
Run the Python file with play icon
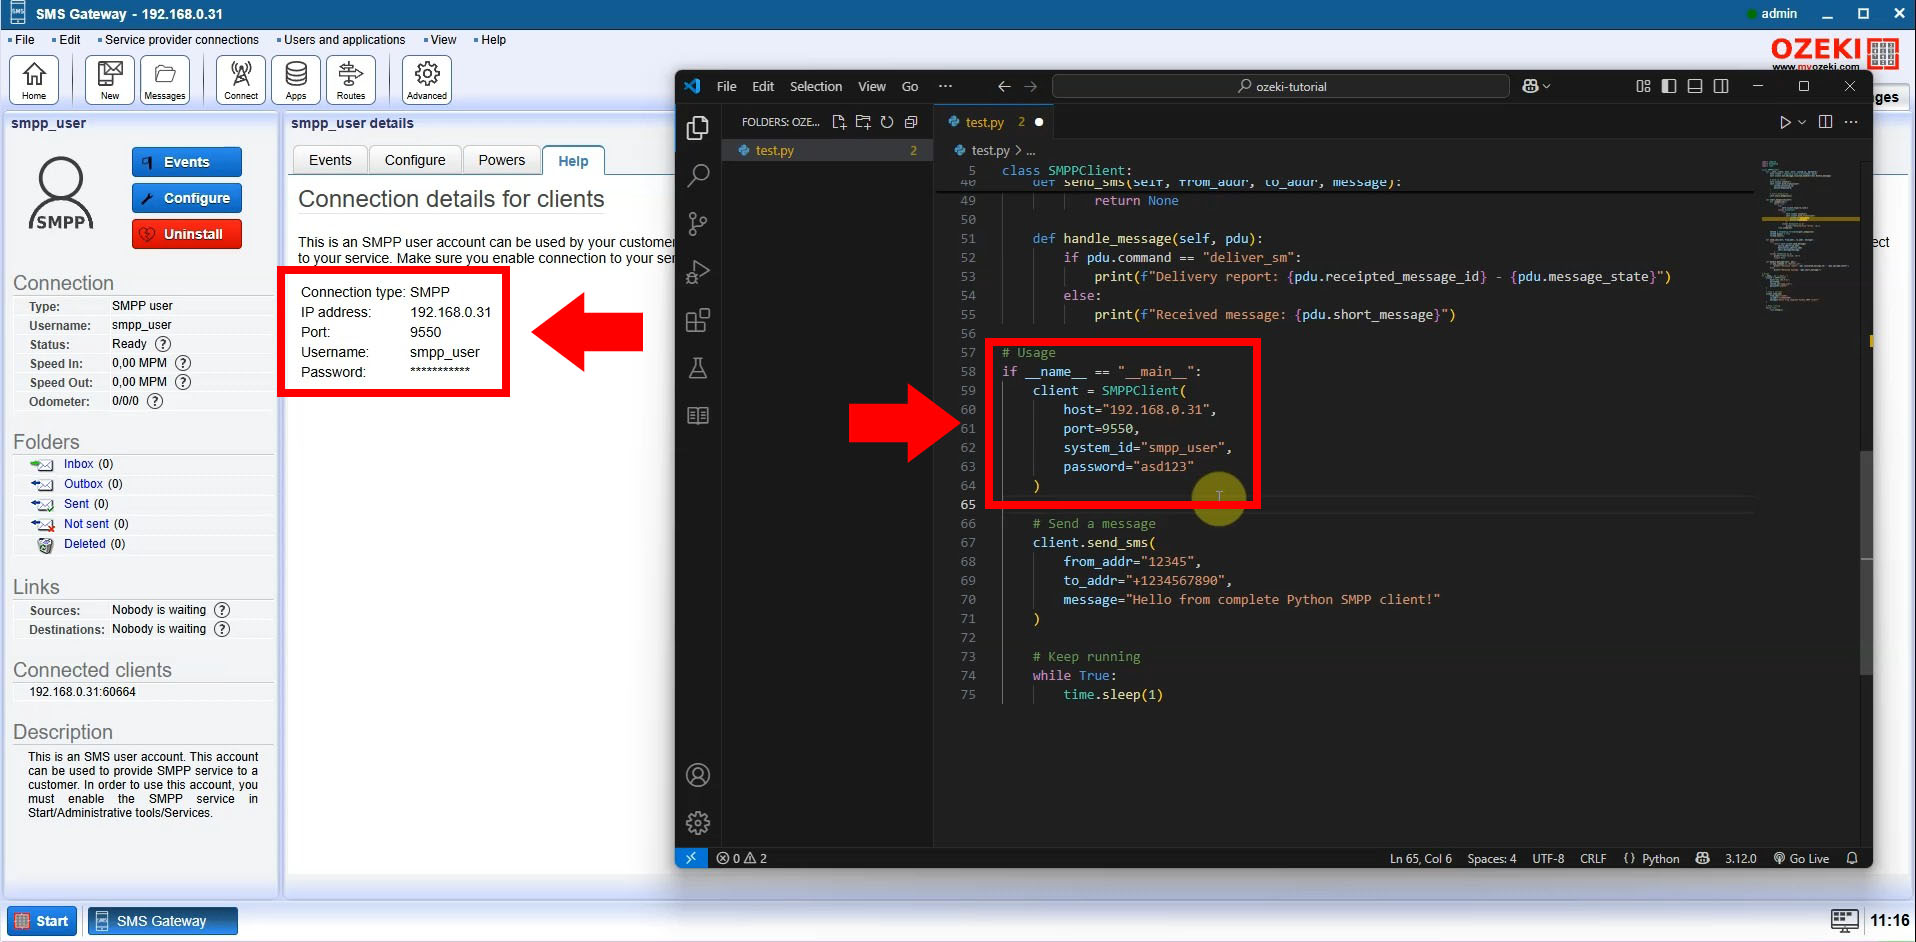pyautogui.click(x=1785, y=122)
